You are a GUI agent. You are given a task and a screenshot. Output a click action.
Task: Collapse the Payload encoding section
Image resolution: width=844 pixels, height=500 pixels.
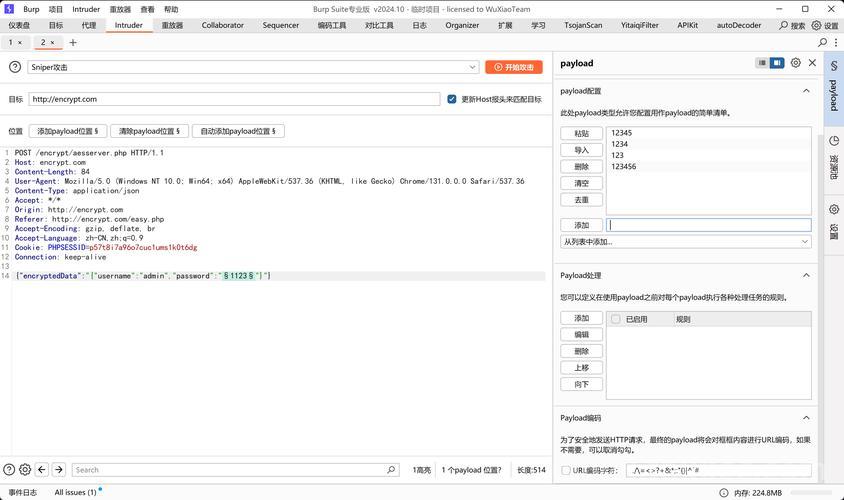[806, 418]
